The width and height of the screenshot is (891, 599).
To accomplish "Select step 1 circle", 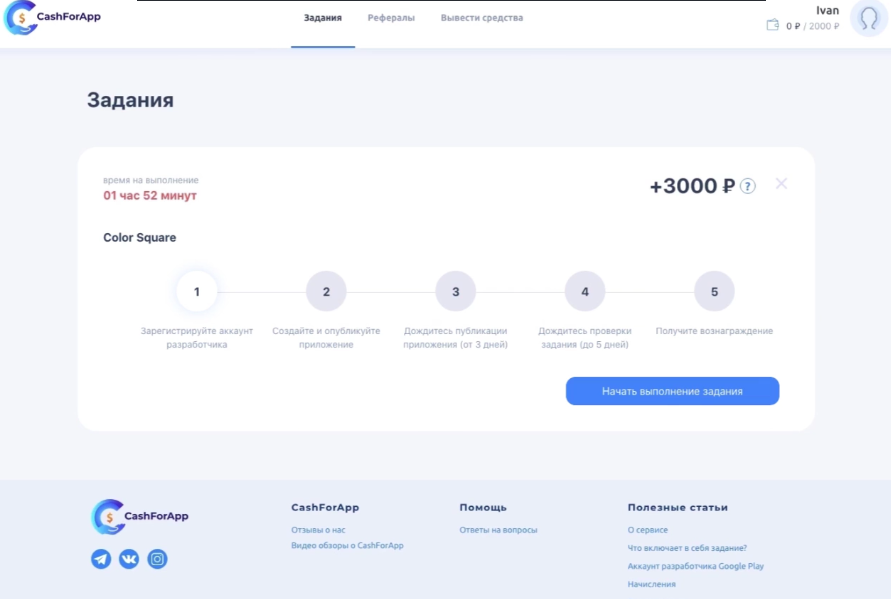I will point(197,292).
